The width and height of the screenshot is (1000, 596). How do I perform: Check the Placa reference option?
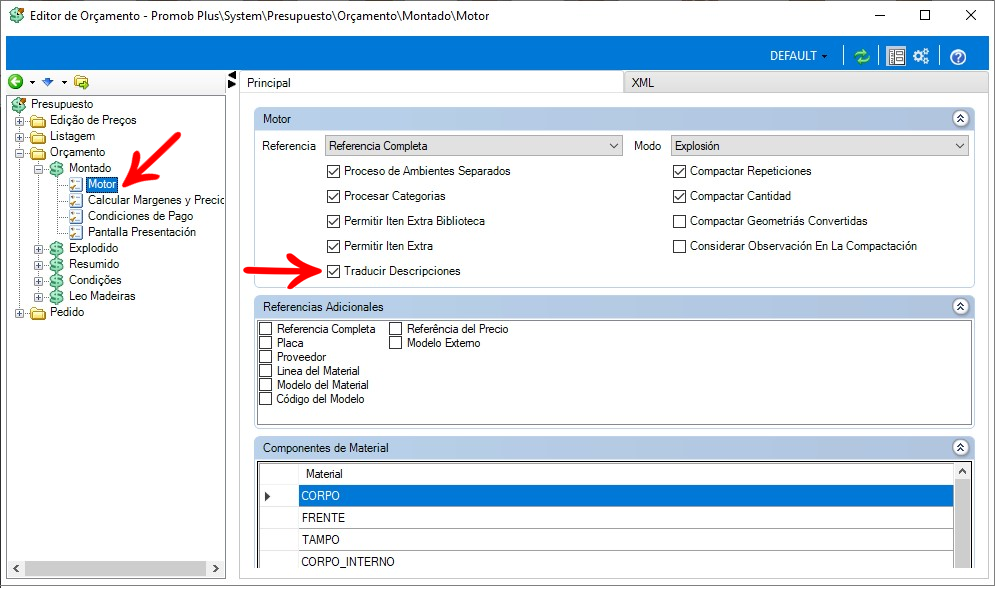click(x=266, y=343)
